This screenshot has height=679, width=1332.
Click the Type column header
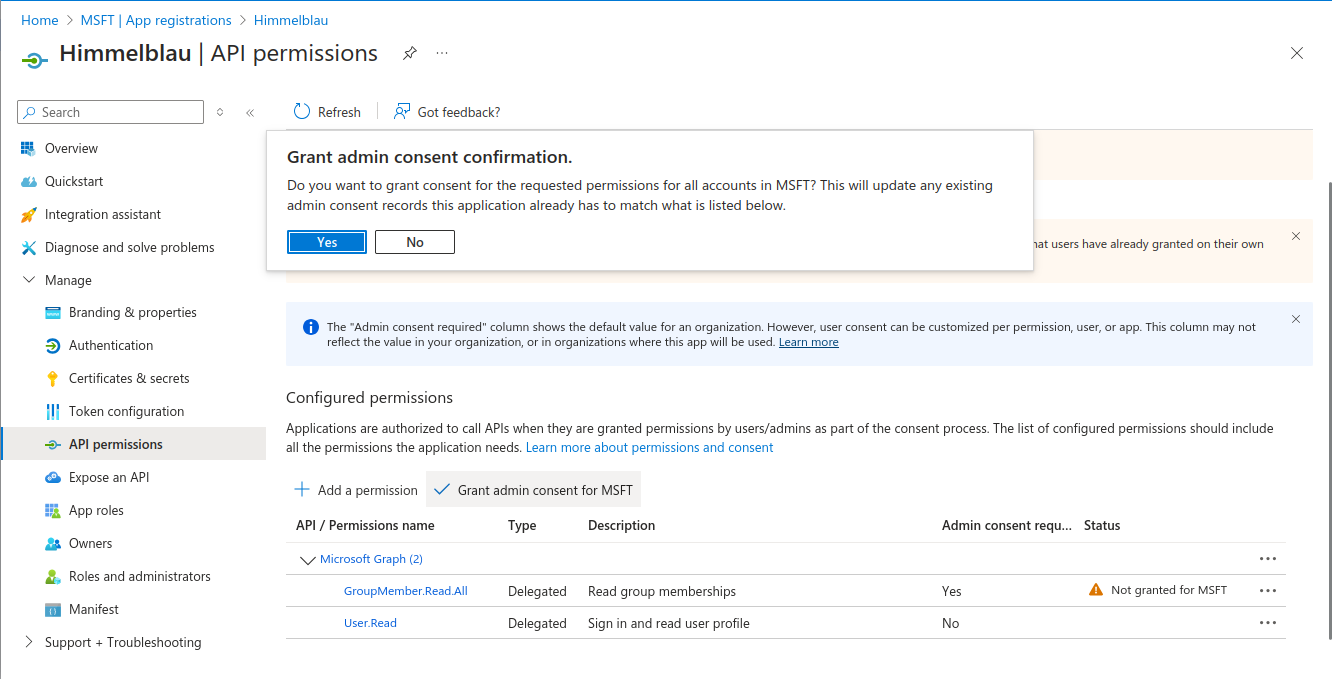522,525
